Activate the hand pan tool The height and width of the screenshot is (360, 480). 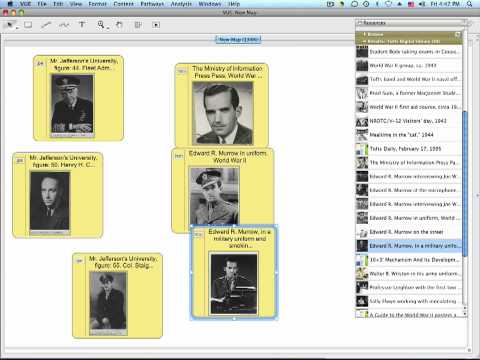click(x=119, y=25)
